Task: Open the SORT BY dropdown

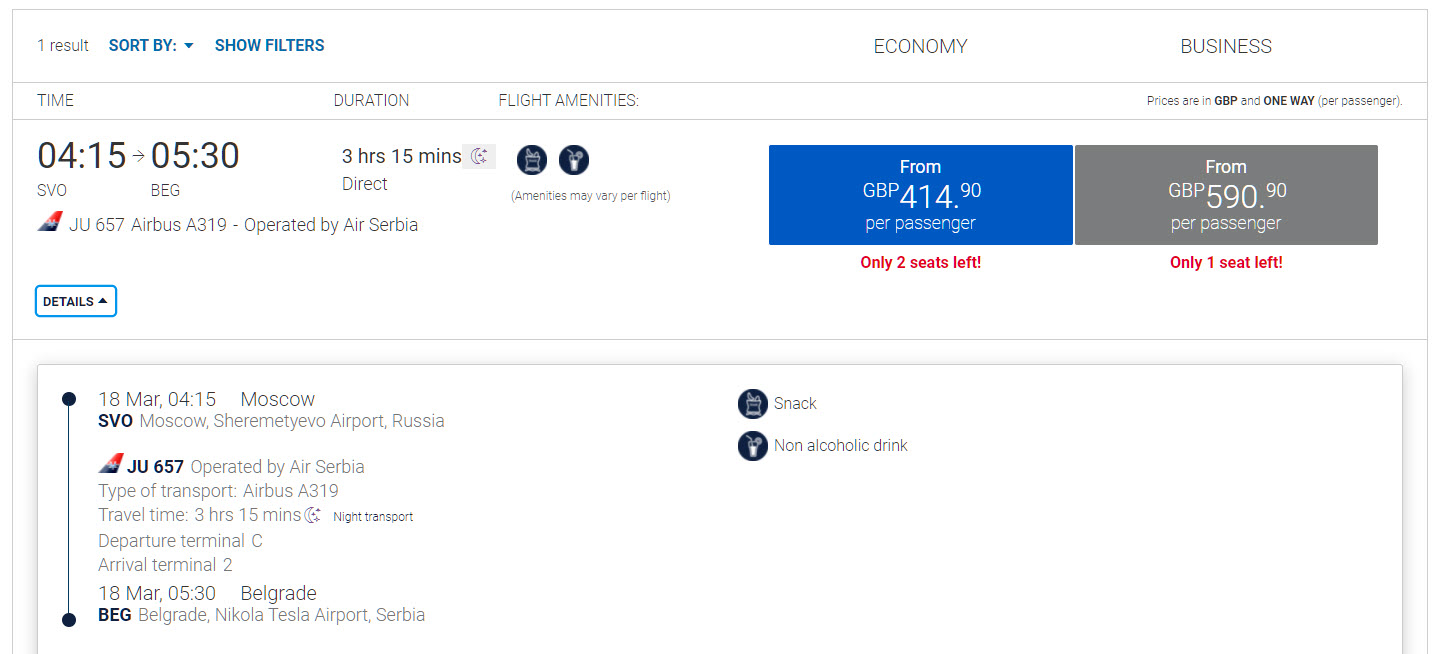Action: click(151, 46)
